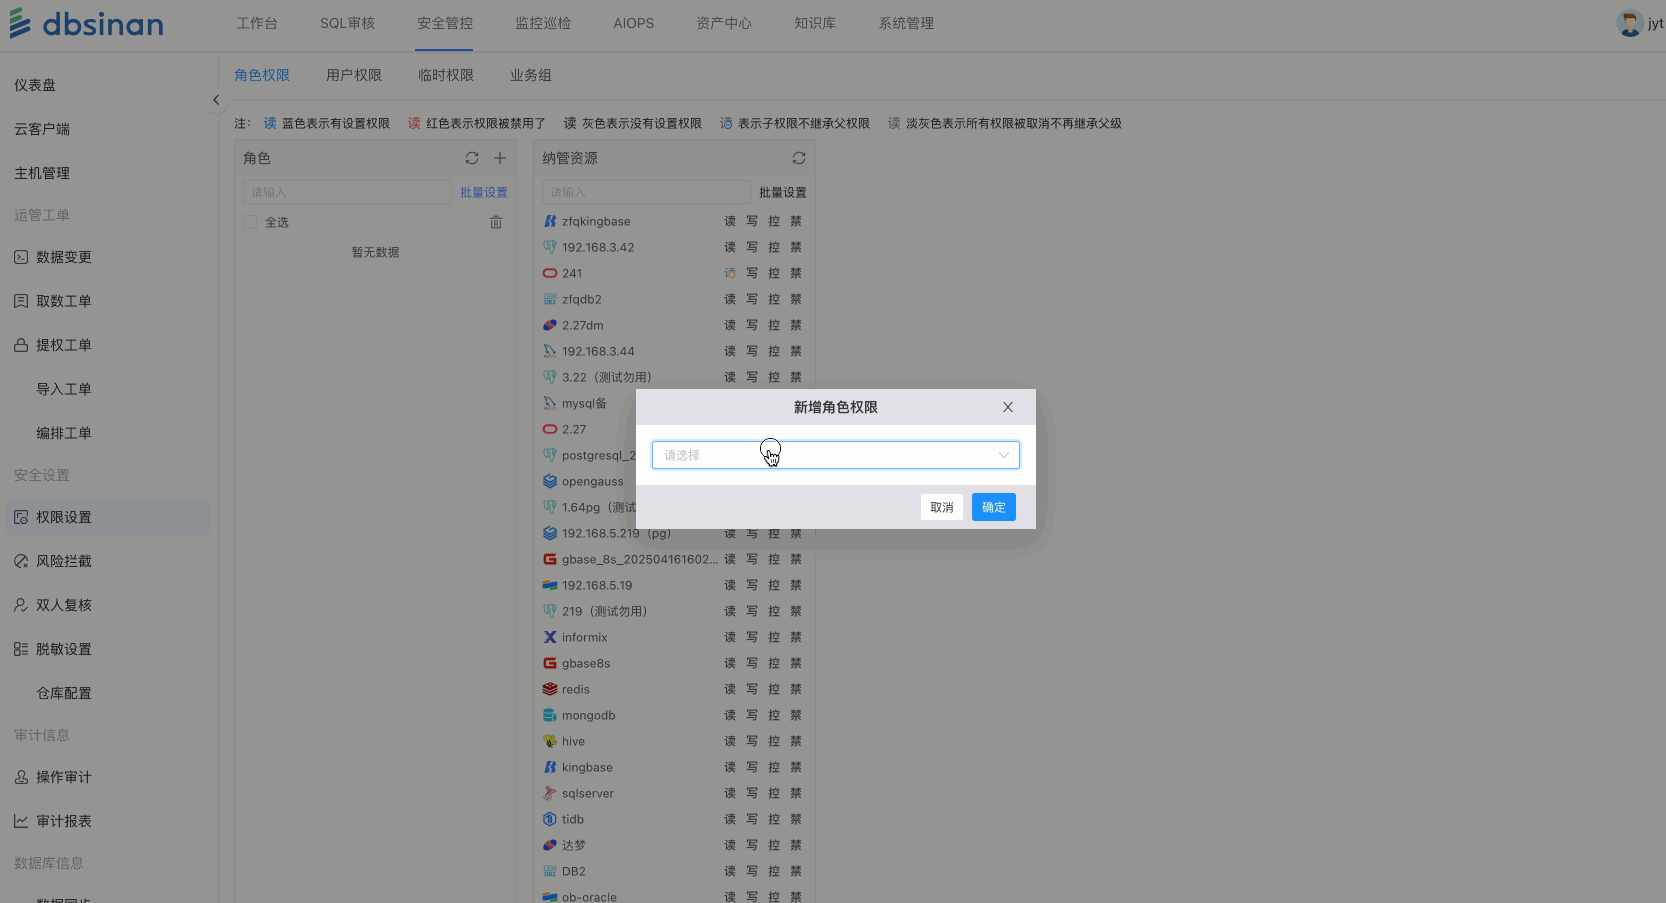Click the dropdown arrow in the role selector
This screenshot has width=1666, height=903.
coord(1003,455)
